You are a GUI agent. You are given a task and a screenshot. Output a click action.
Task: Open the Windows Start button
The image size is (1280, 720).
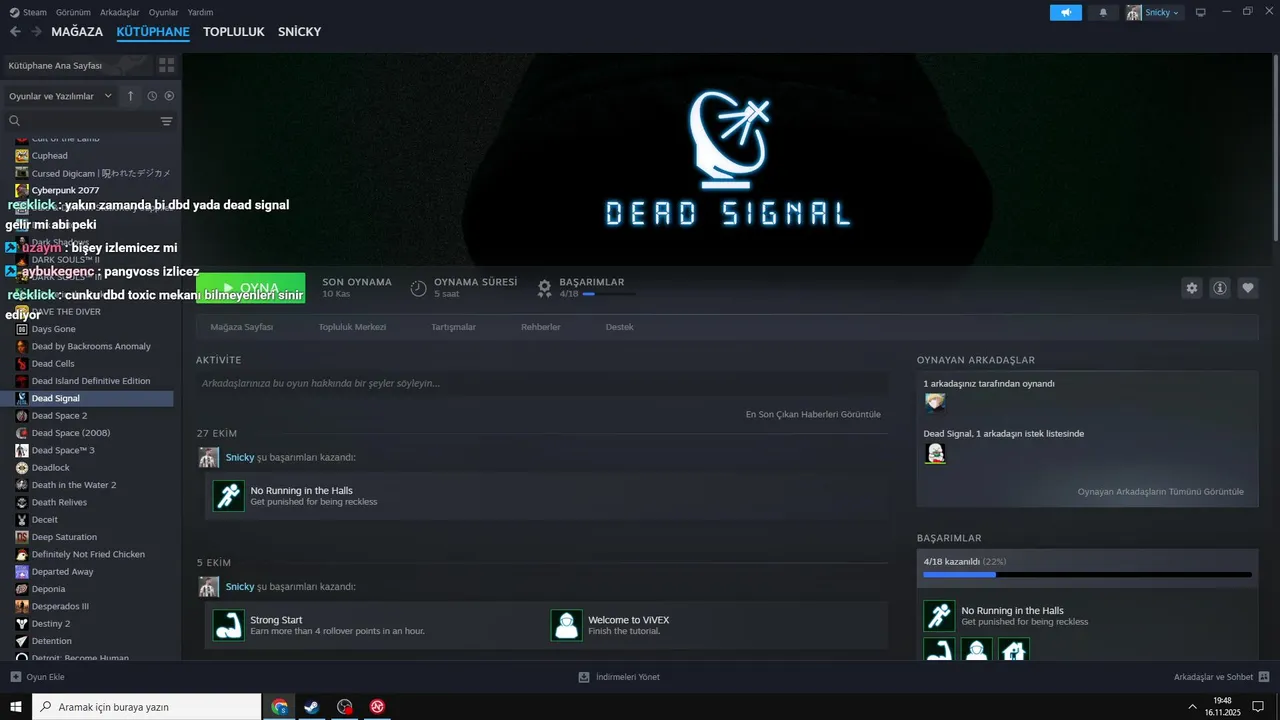(x=16, y=707)
